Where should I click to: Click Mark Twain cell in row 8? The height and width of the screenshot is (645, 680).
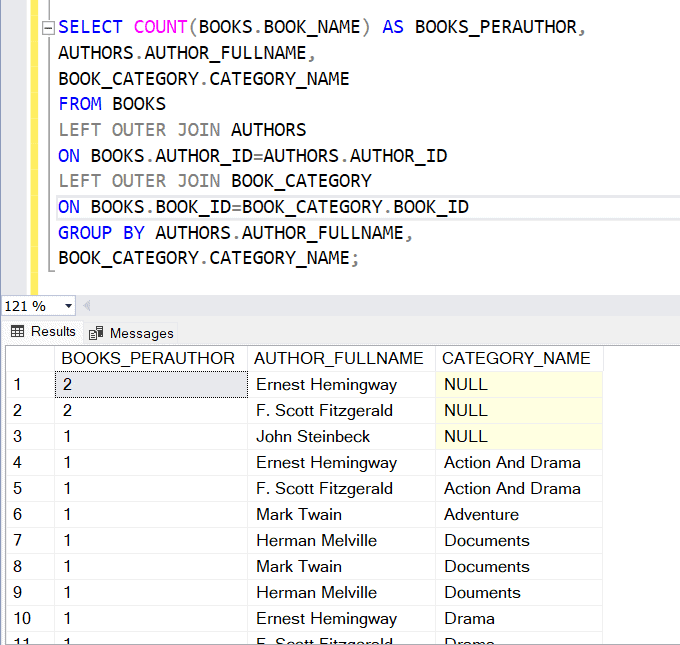tap(341, 566)
